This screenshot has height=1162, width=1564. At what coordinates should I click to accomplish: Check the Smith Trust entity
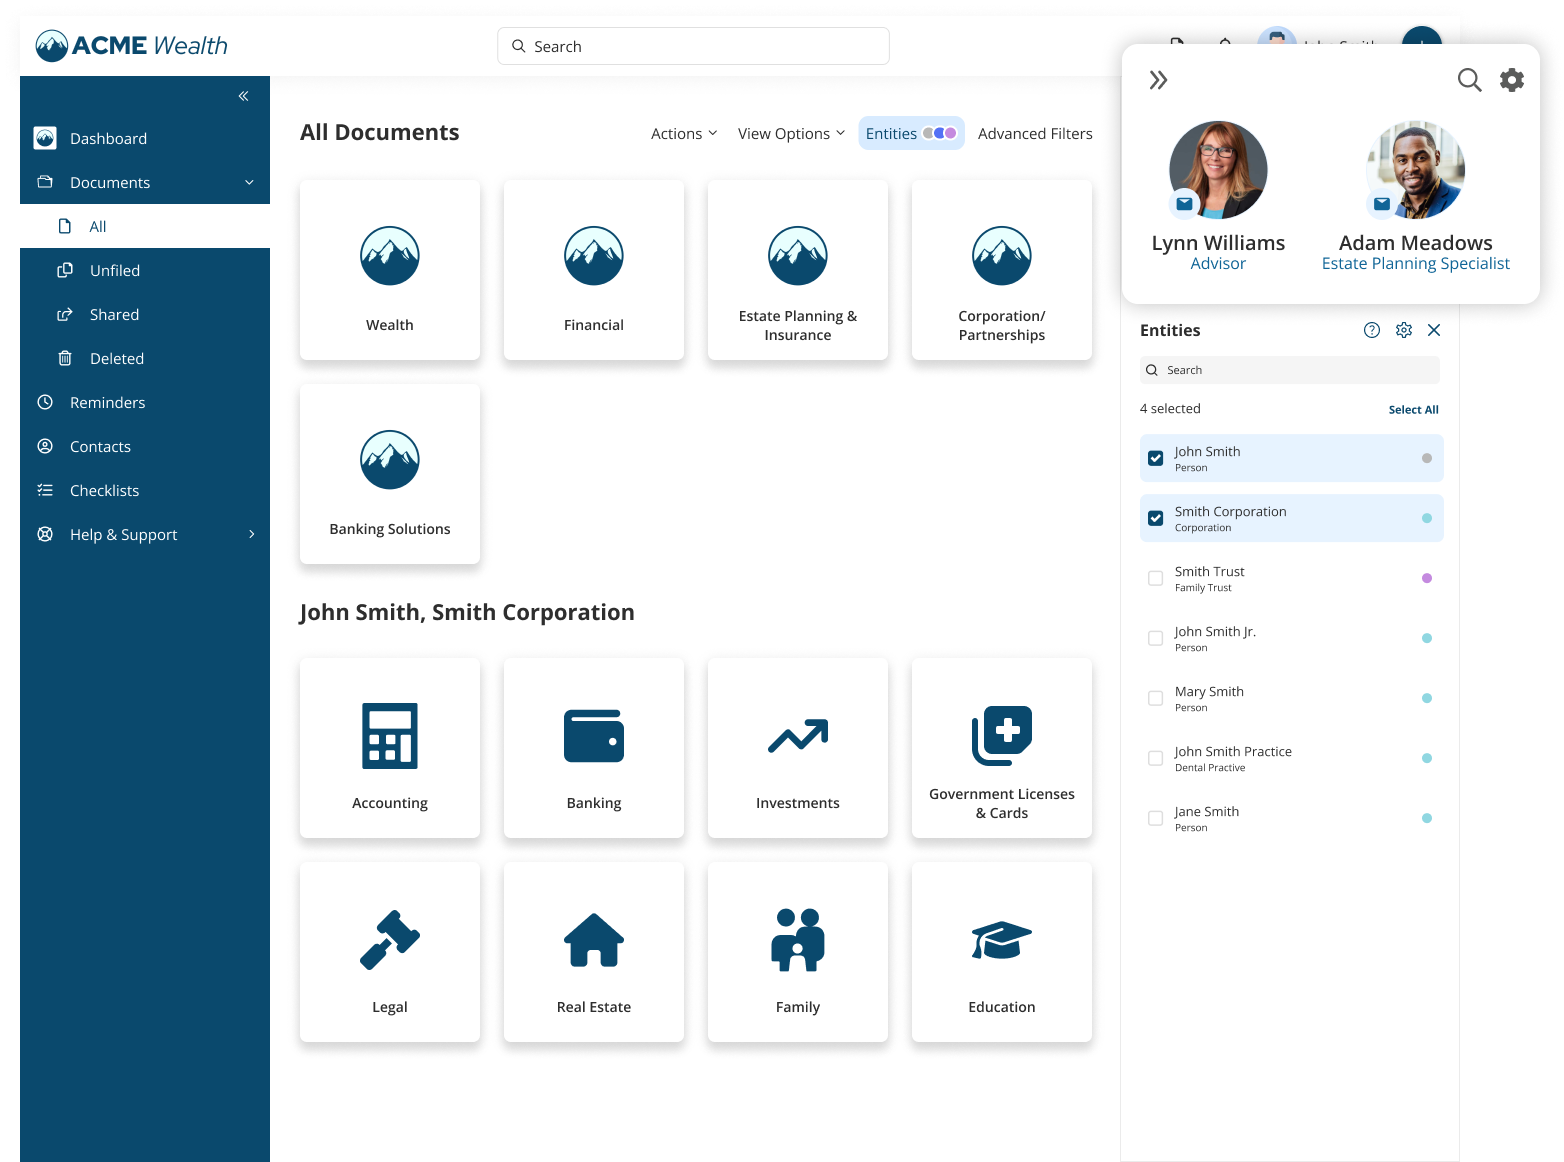coord(1155,578)
